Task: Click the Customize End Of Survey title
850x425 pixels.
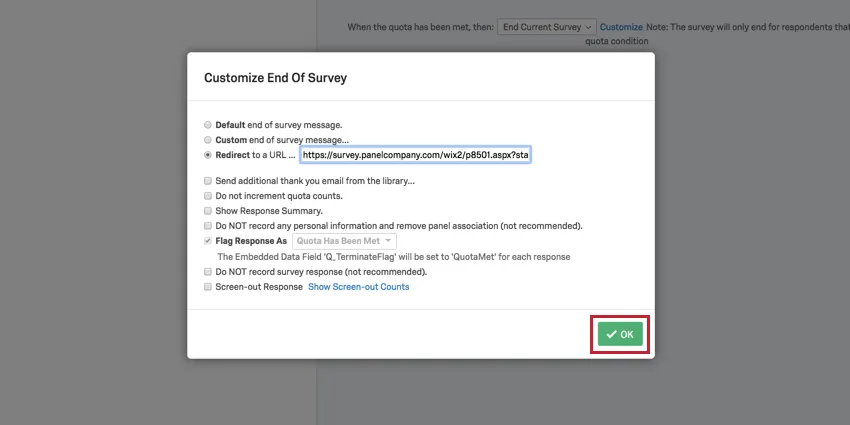Action: 275,77
